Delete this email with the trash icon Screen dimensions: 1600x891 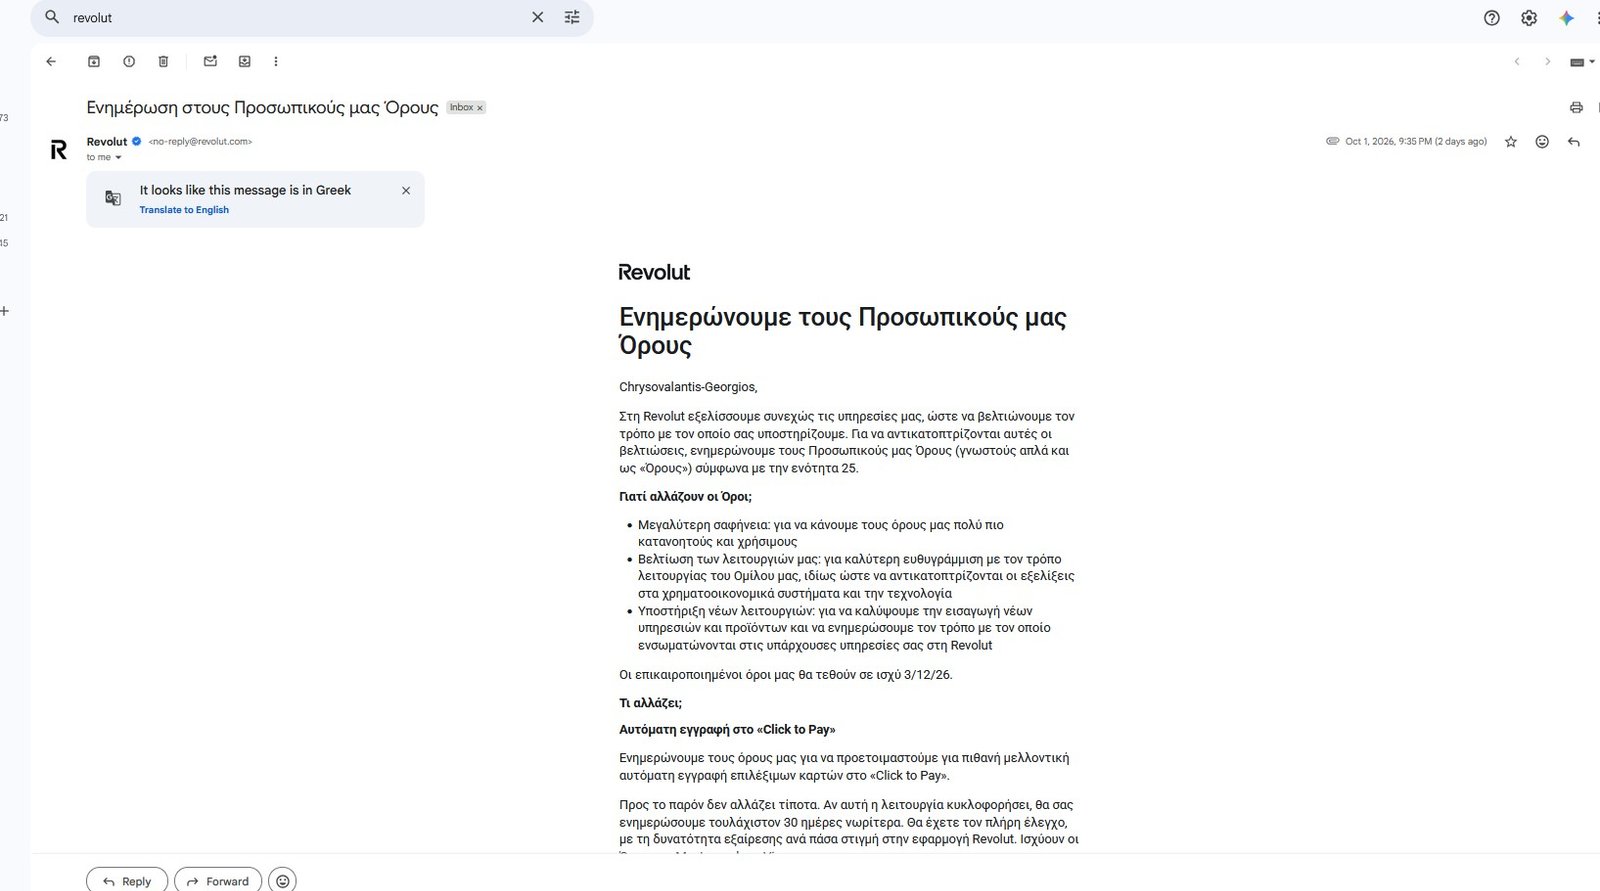click(163, 61)
